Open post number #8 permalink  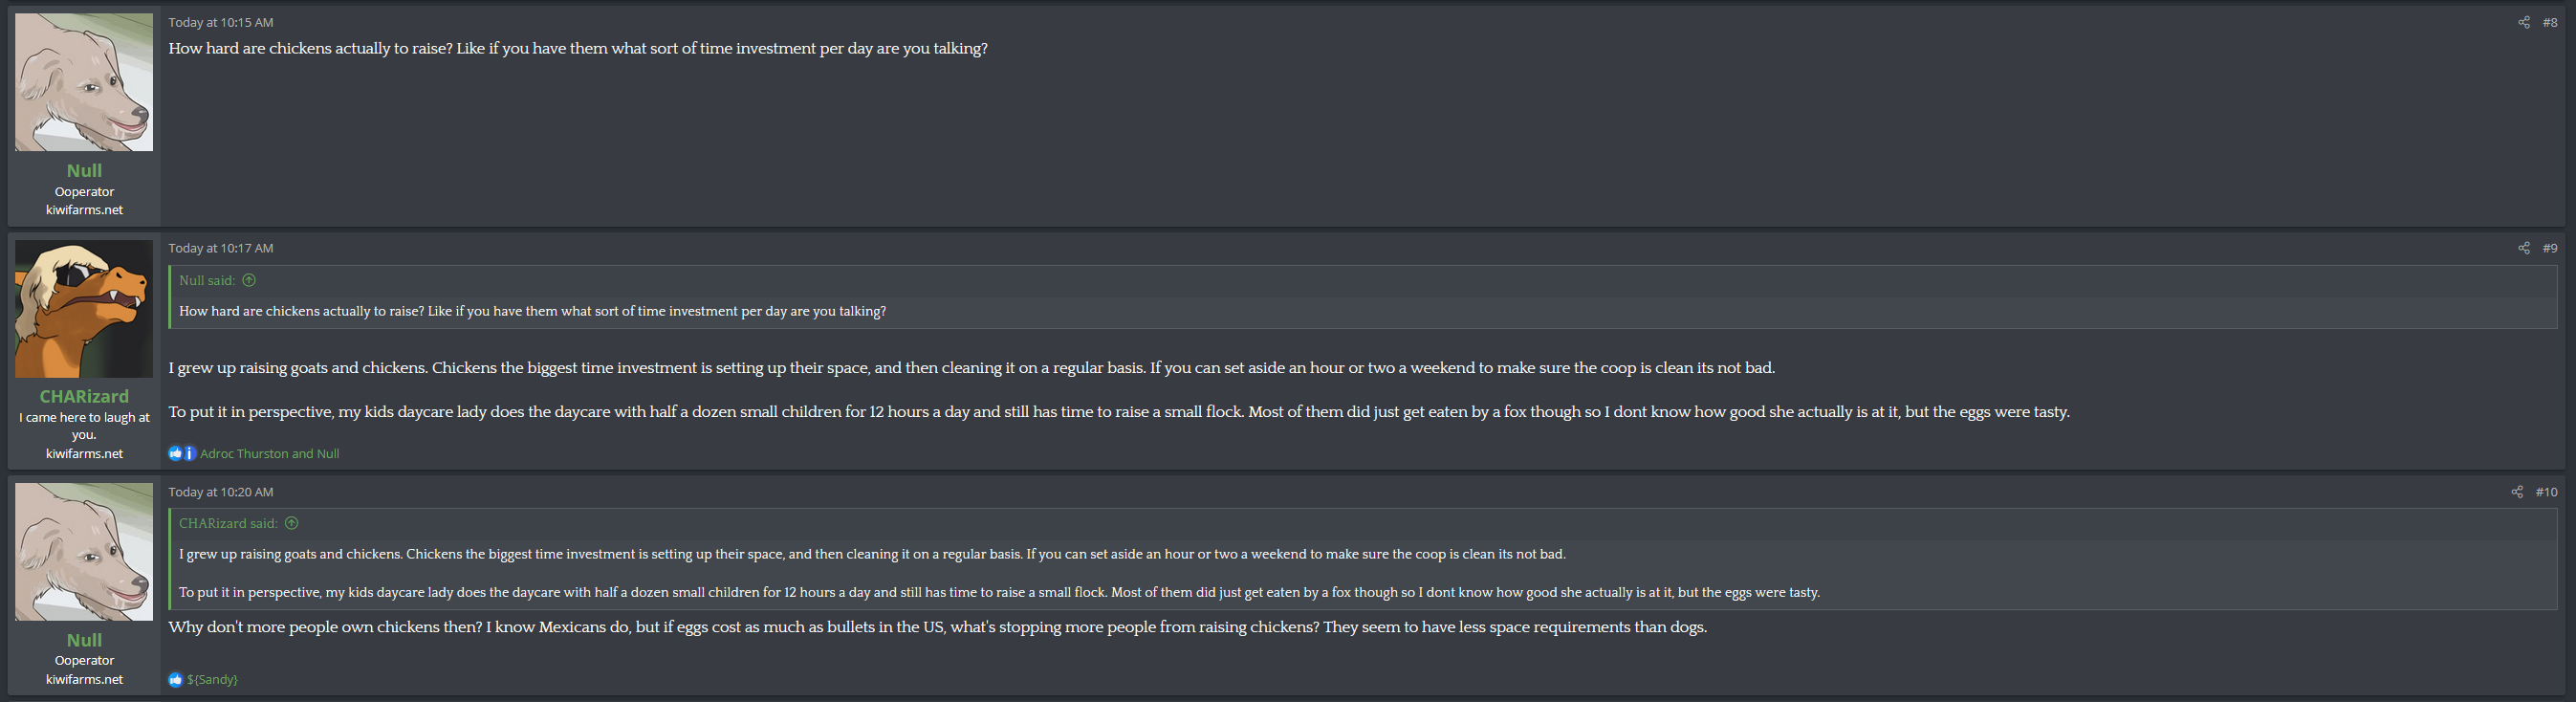point(2550,22)
